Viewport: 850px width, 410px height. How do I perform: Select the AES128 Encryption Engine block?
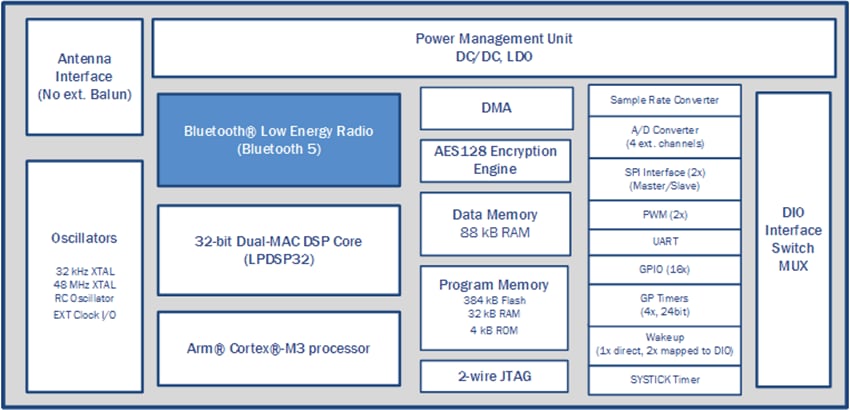click(x=494, y=161)
